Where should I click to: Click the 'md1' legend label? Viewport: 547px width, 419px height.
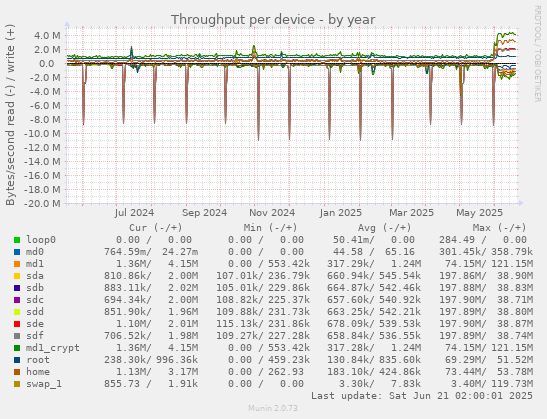tap(35, 264)
